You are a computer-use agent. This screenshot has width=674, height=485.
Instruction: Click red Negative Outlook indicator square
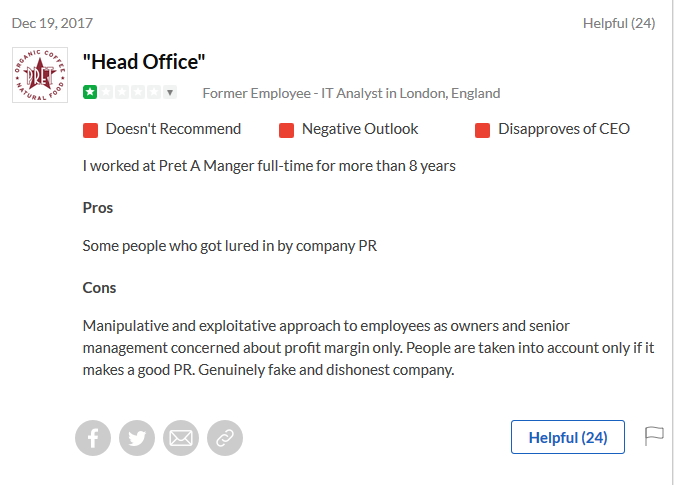[x=286, y=129]
